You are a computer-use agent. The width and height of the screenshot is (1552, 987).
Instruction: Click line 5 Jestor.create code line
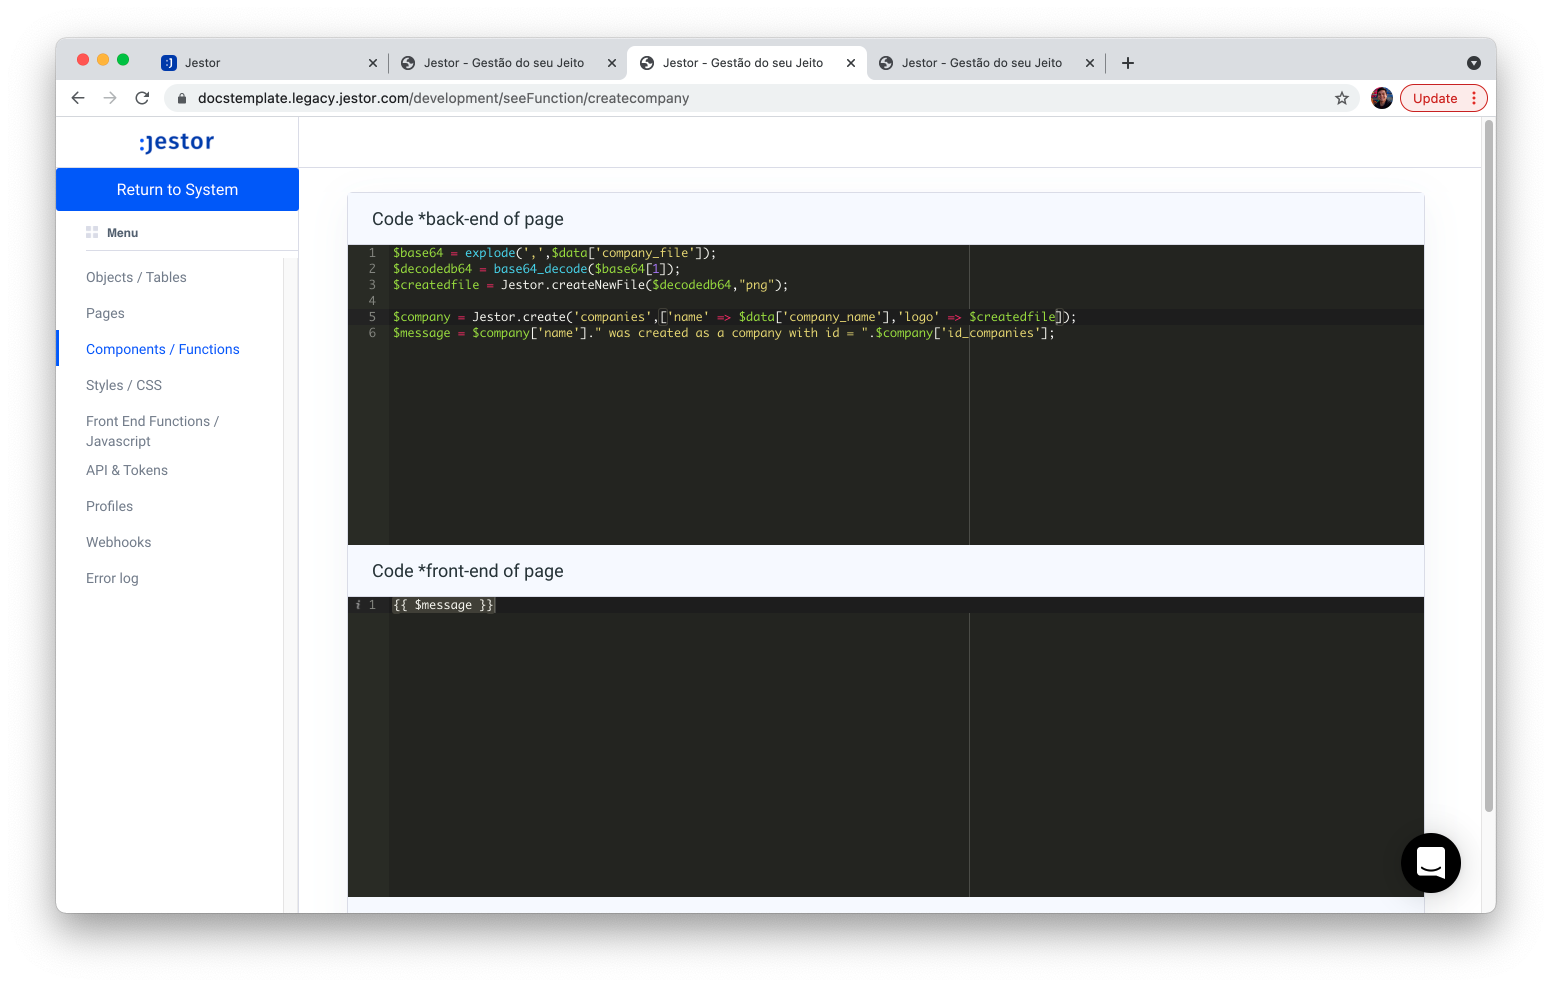[734, 317]
